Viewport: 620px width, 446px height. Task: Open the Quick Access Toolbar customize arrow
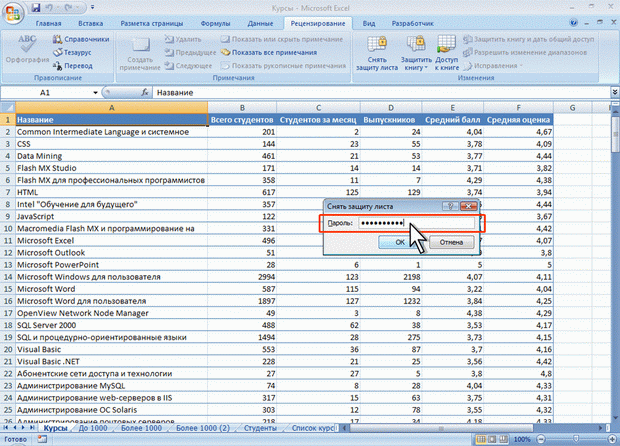[93, 8]
